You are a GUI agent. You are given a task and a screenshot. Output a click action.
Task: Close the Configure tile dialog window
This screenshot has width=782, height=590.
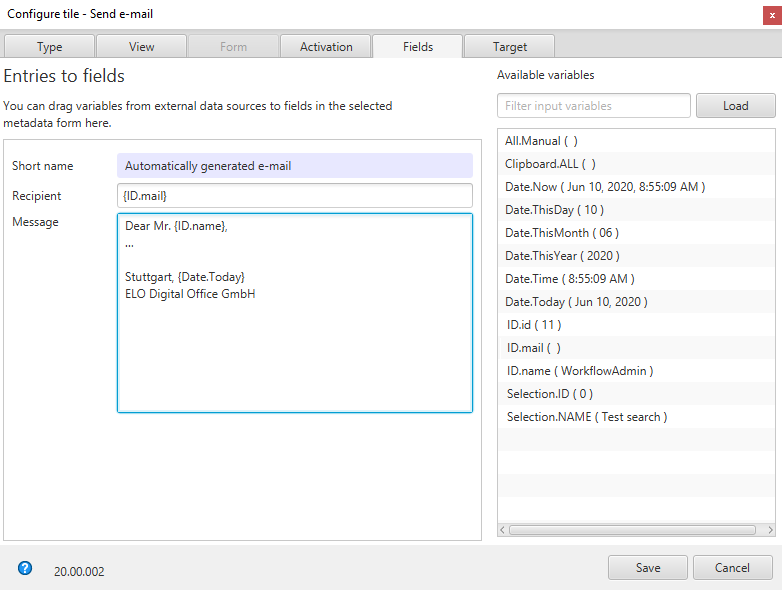pyautogui.click(x=772, y=14)
